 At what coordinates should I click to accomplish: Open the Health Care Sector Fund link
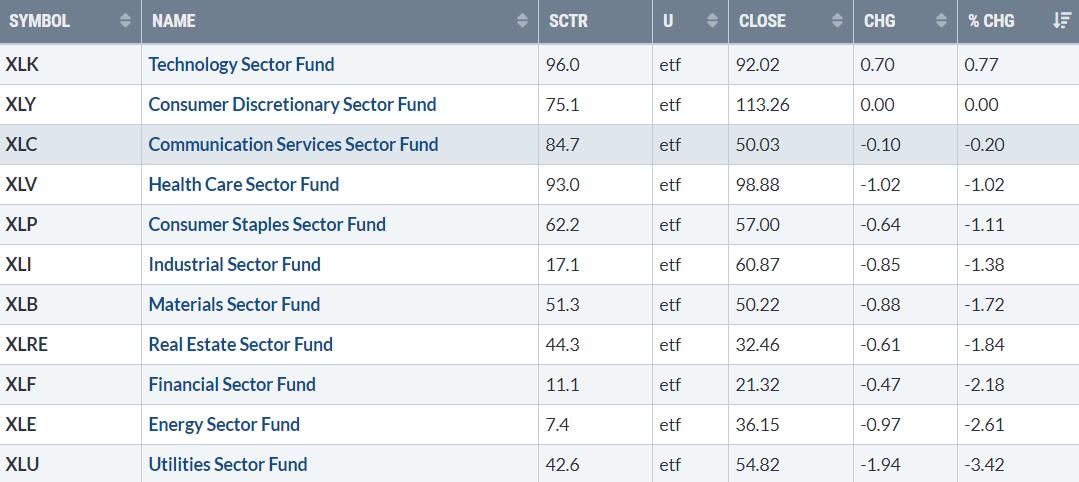click(244, 184)
